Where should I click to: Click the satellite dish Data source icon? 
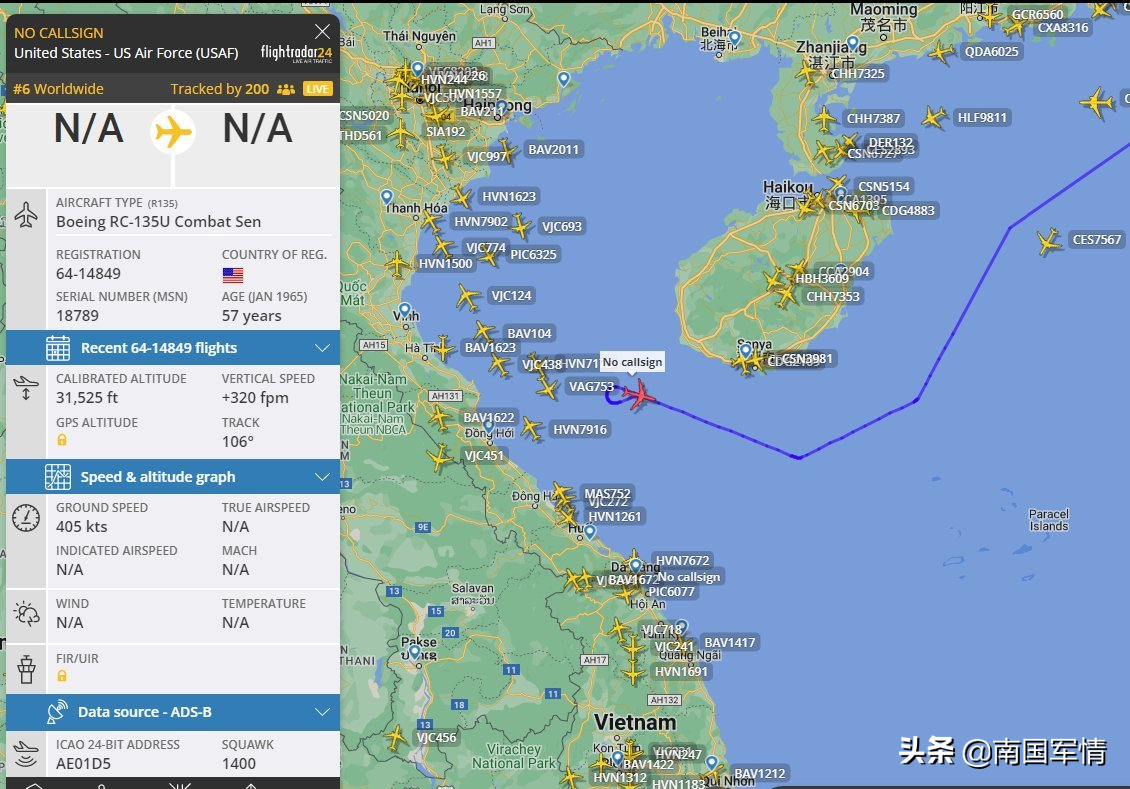[57, 712]
